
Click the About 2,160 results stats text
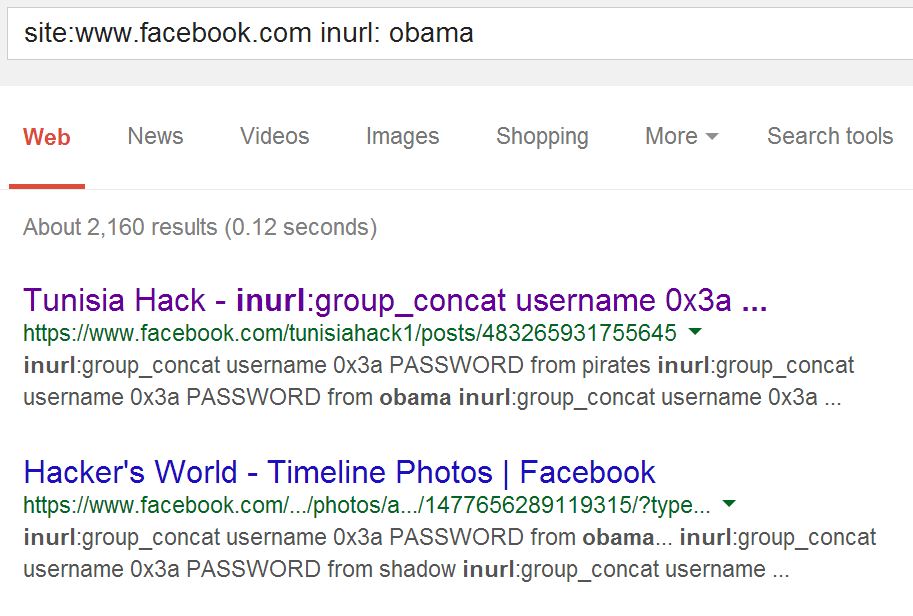click(x=200, y=227)
